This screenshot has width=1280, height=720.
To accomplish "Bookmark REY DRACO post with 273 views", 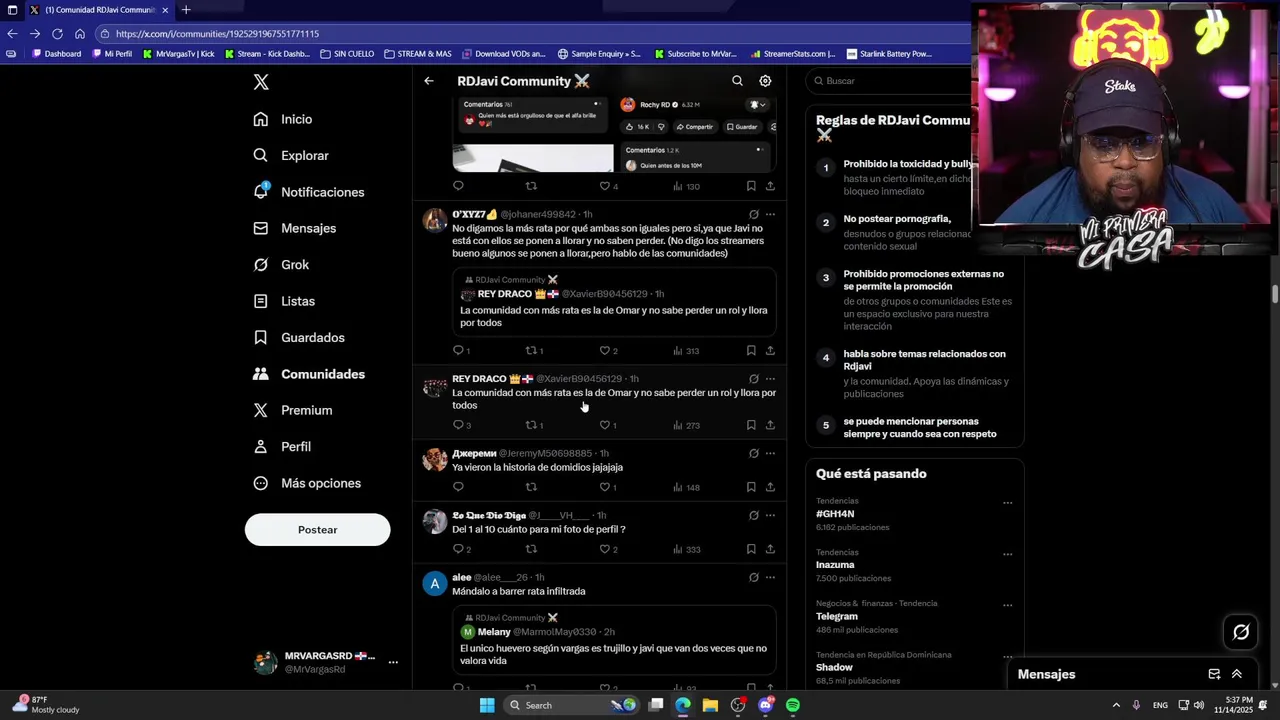I will pyautogui.click(x=751, y=425).
